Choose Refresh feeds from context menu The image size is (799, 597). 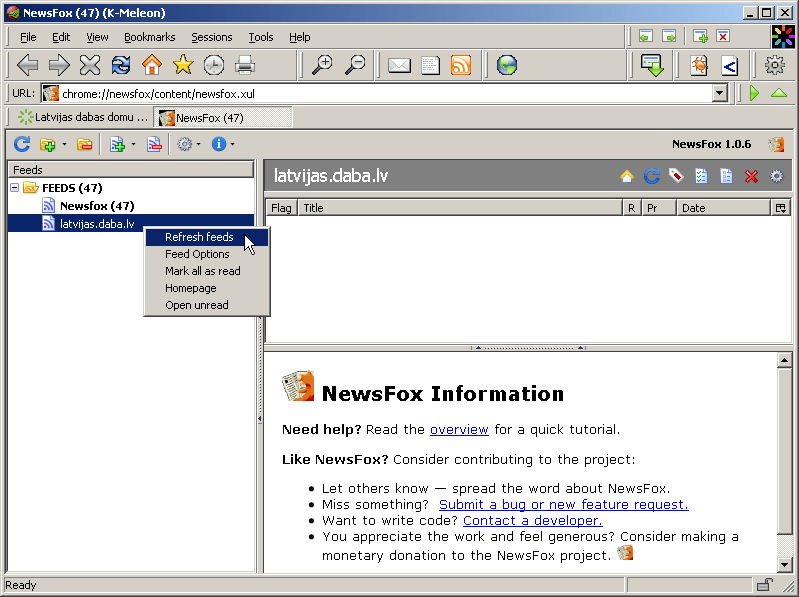pos(207,237)
